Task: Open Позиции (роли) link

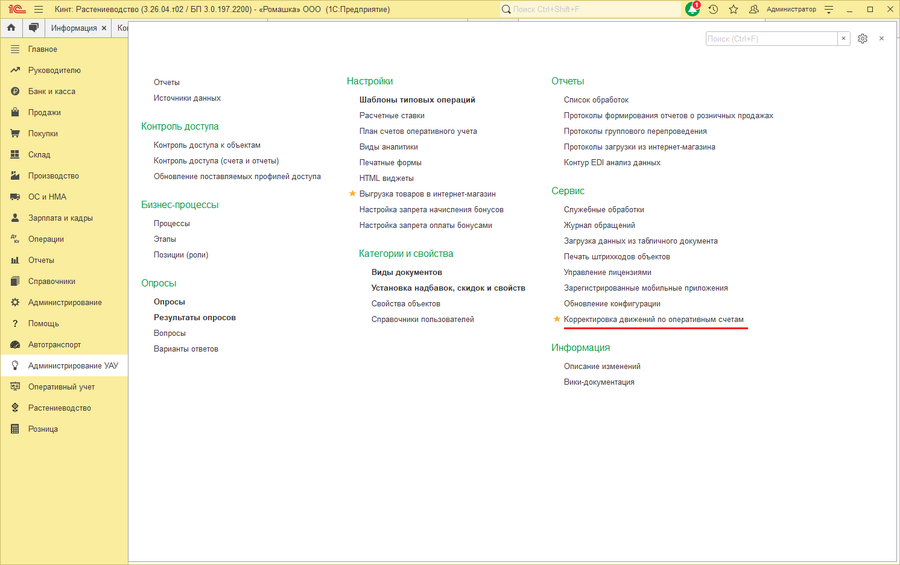Action: [181, 255]
